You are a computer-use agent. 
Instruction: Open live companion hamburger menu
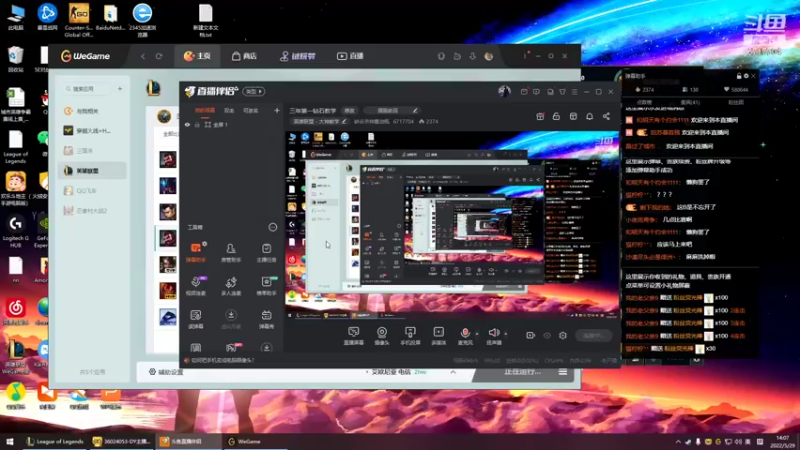[574, 92]
